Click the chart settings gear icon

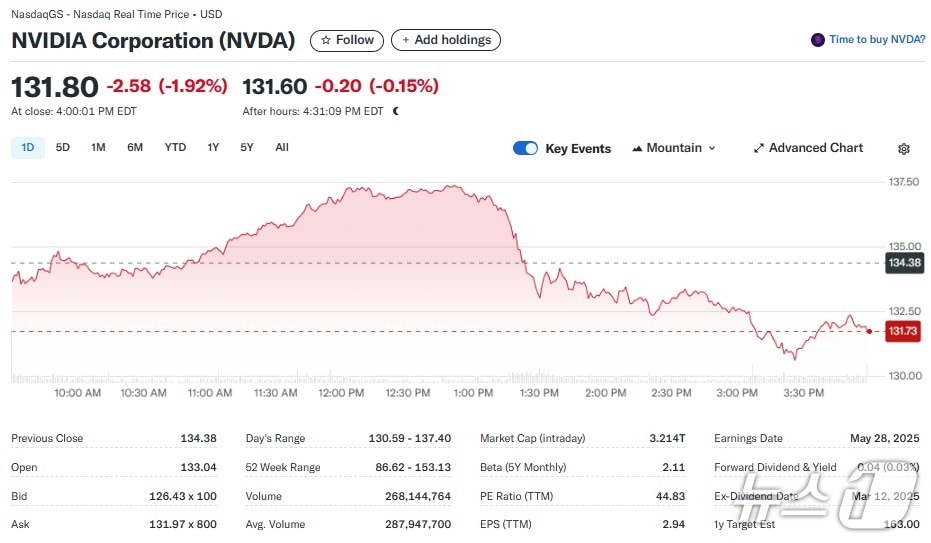[x=904, y=149]
